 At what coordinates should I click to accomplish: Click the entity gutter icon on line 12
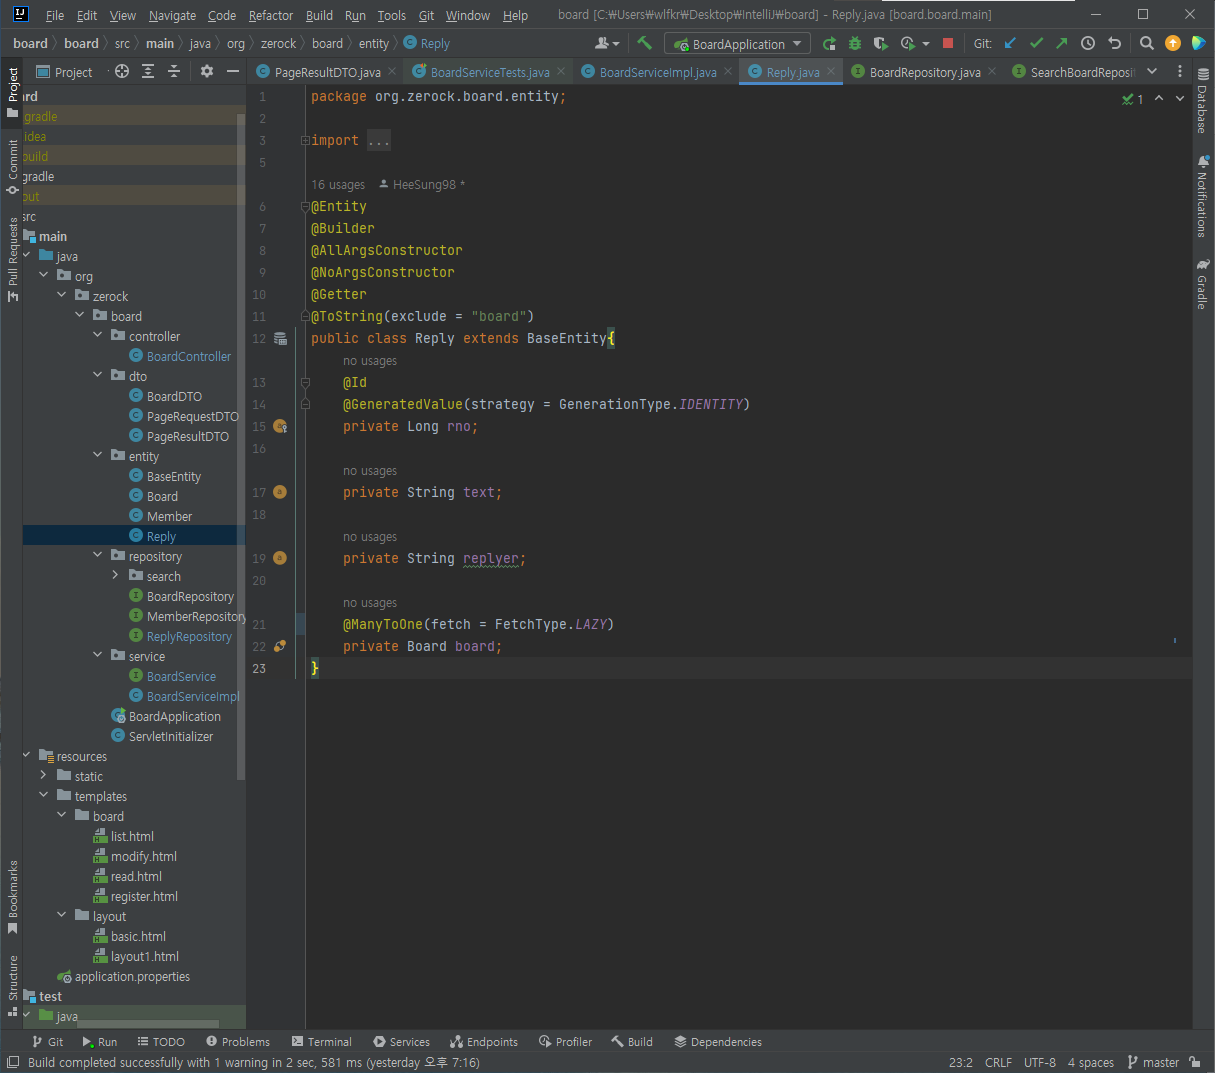coord(281,338)
